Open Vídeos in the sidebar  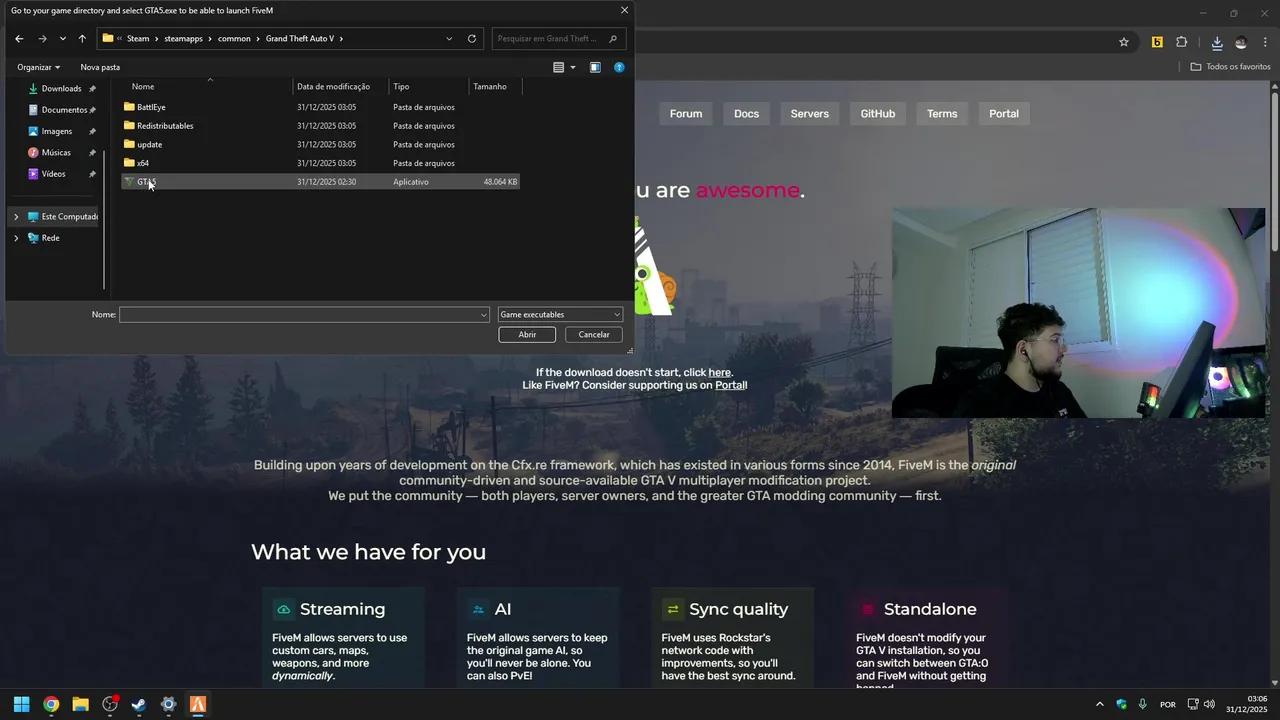[x=54, y=174]
